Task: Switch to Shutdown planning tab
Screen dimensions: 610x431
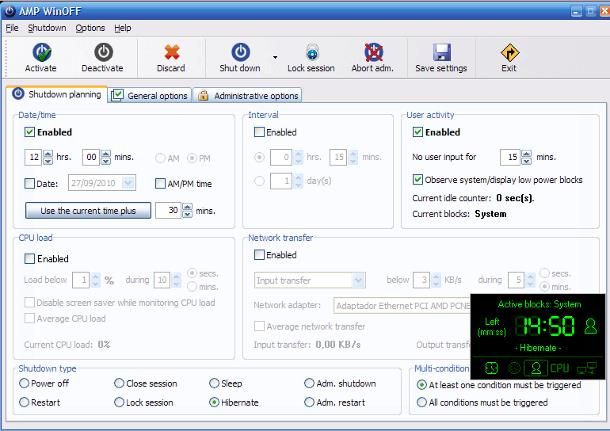Action: 57,94
